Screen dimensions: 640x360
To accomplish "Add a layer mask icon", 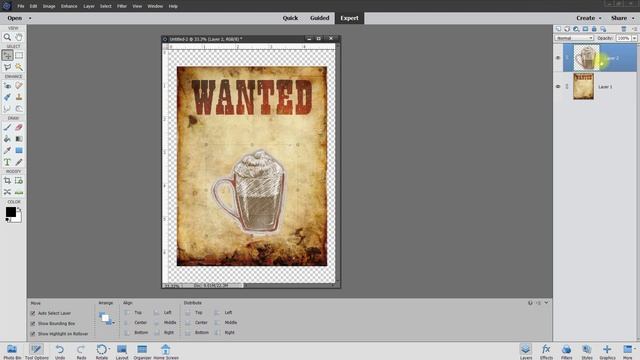I will coord(585,29).
